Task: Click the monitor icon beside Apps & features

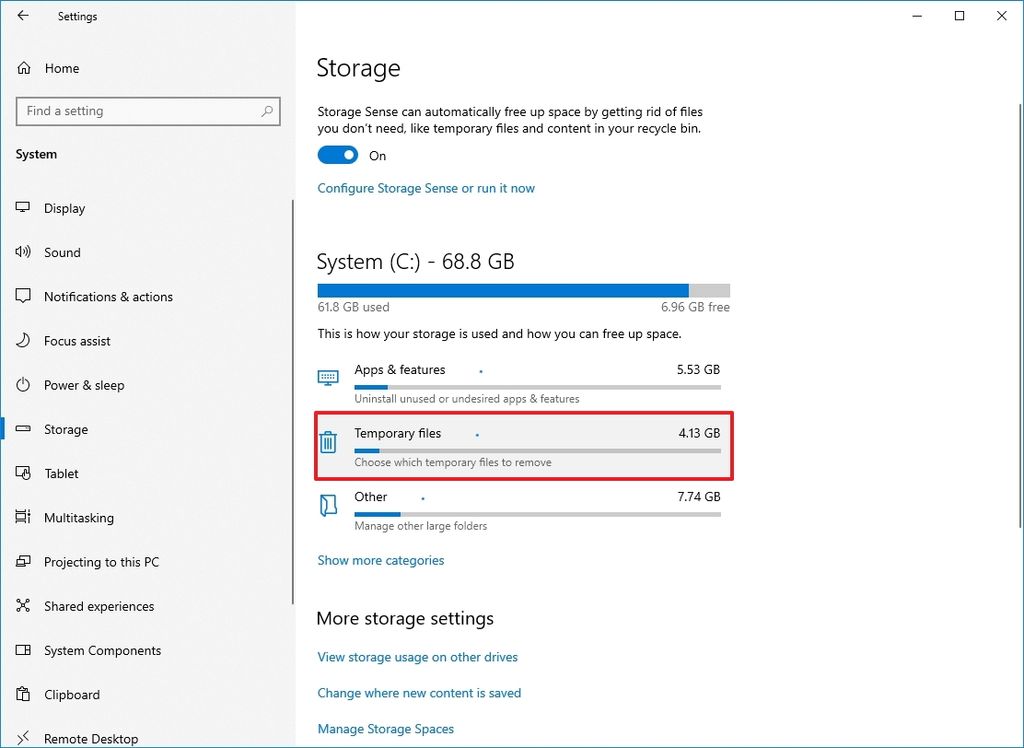Action: pyautogui.click(x=328, y=378)
